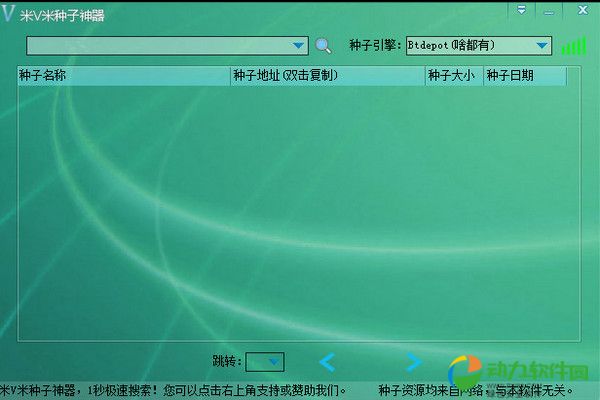Go to next page with right arrow

[413, 362]
